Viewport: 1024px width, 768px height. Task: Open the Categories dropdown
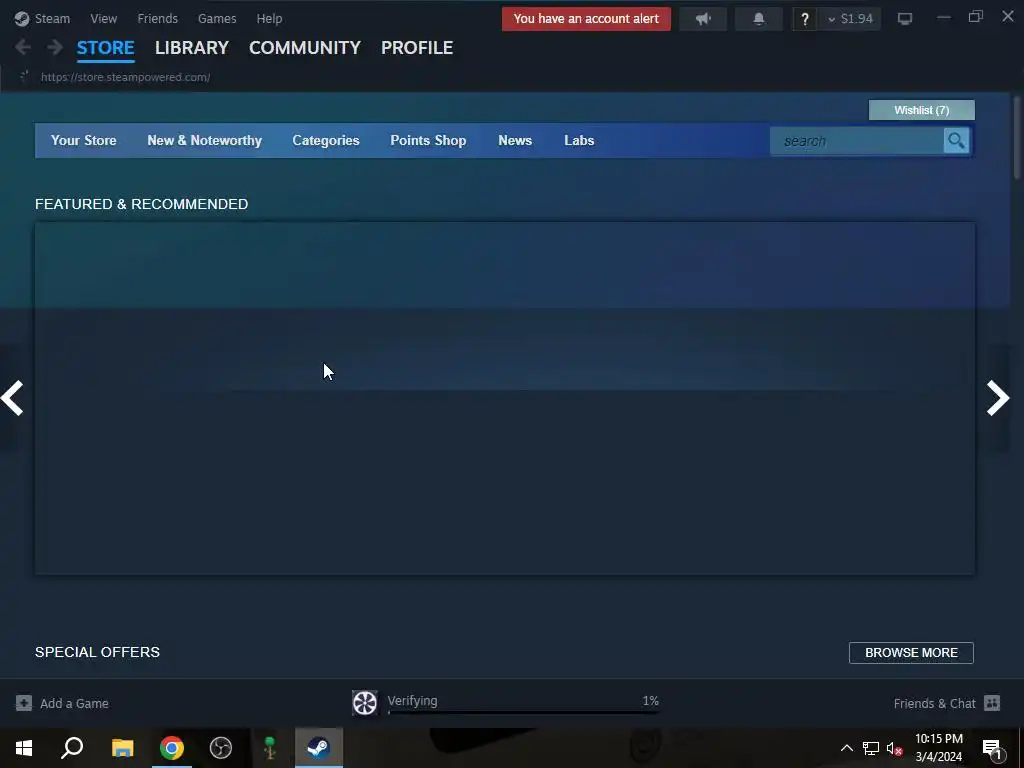(326, 140)
